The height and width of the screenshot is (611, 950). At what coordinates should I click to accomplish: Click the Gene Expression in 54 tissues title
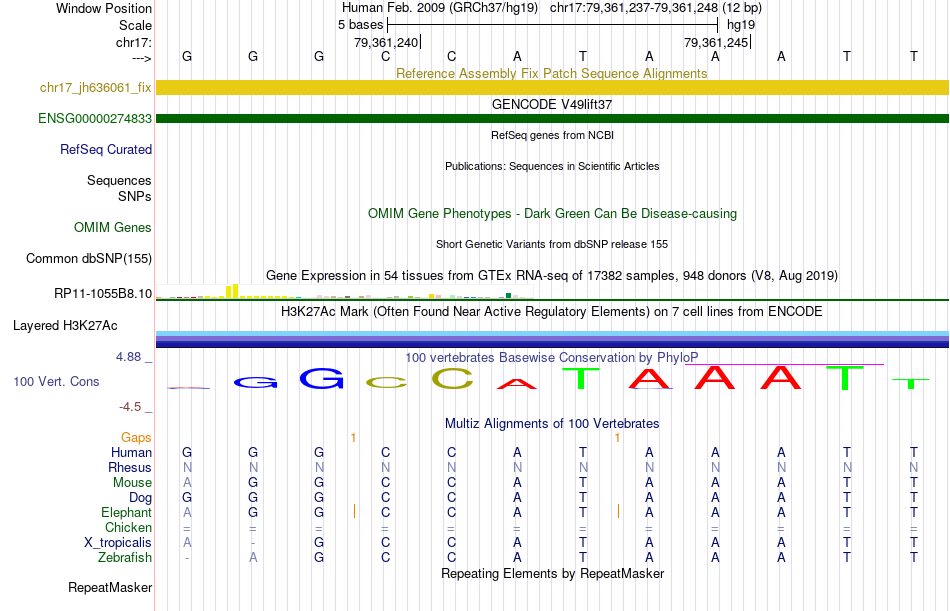click(x=551, y=276)
